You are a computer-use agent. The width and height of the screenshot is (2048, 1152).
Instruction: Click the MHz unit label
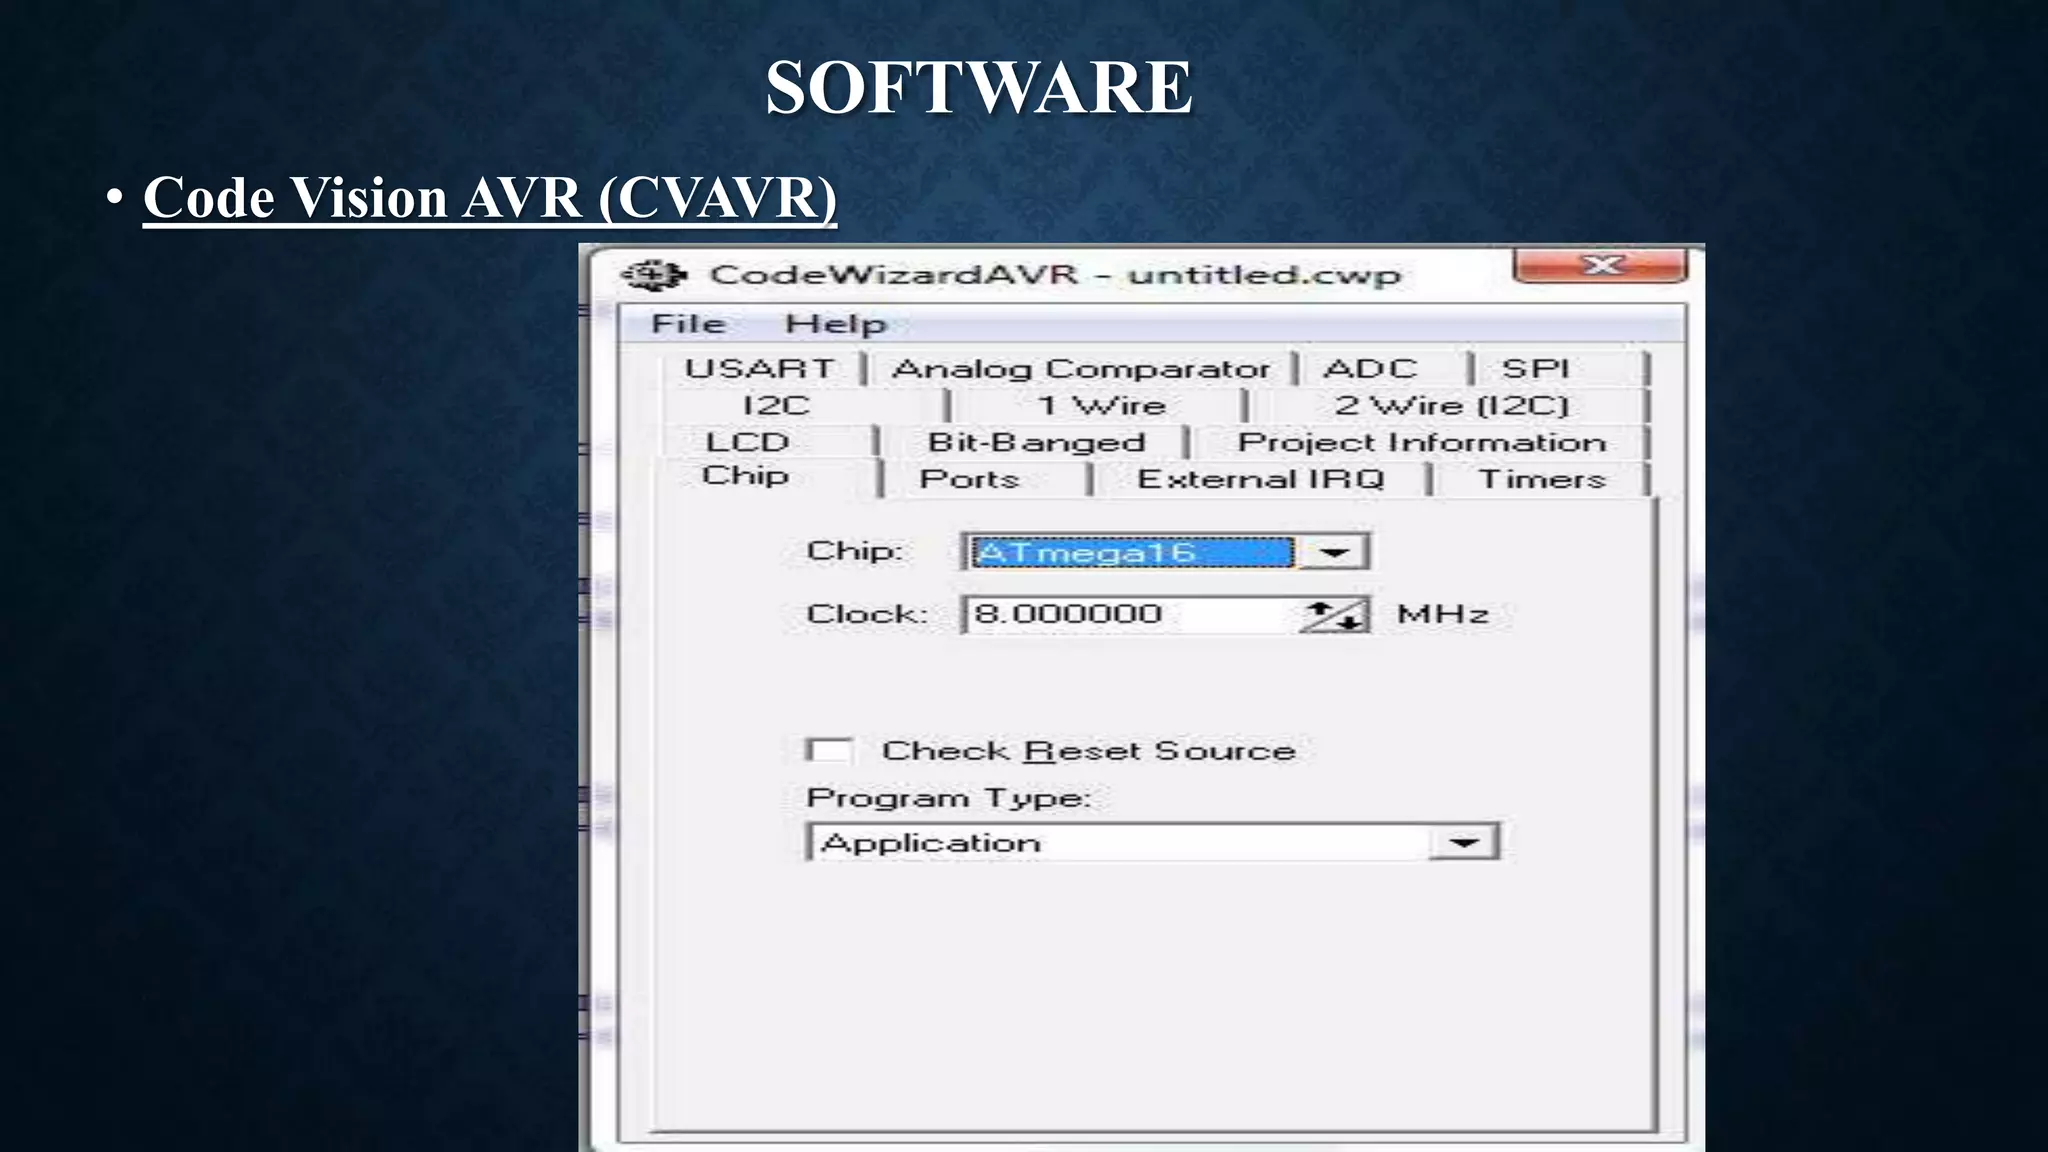tap(1443, 614)
